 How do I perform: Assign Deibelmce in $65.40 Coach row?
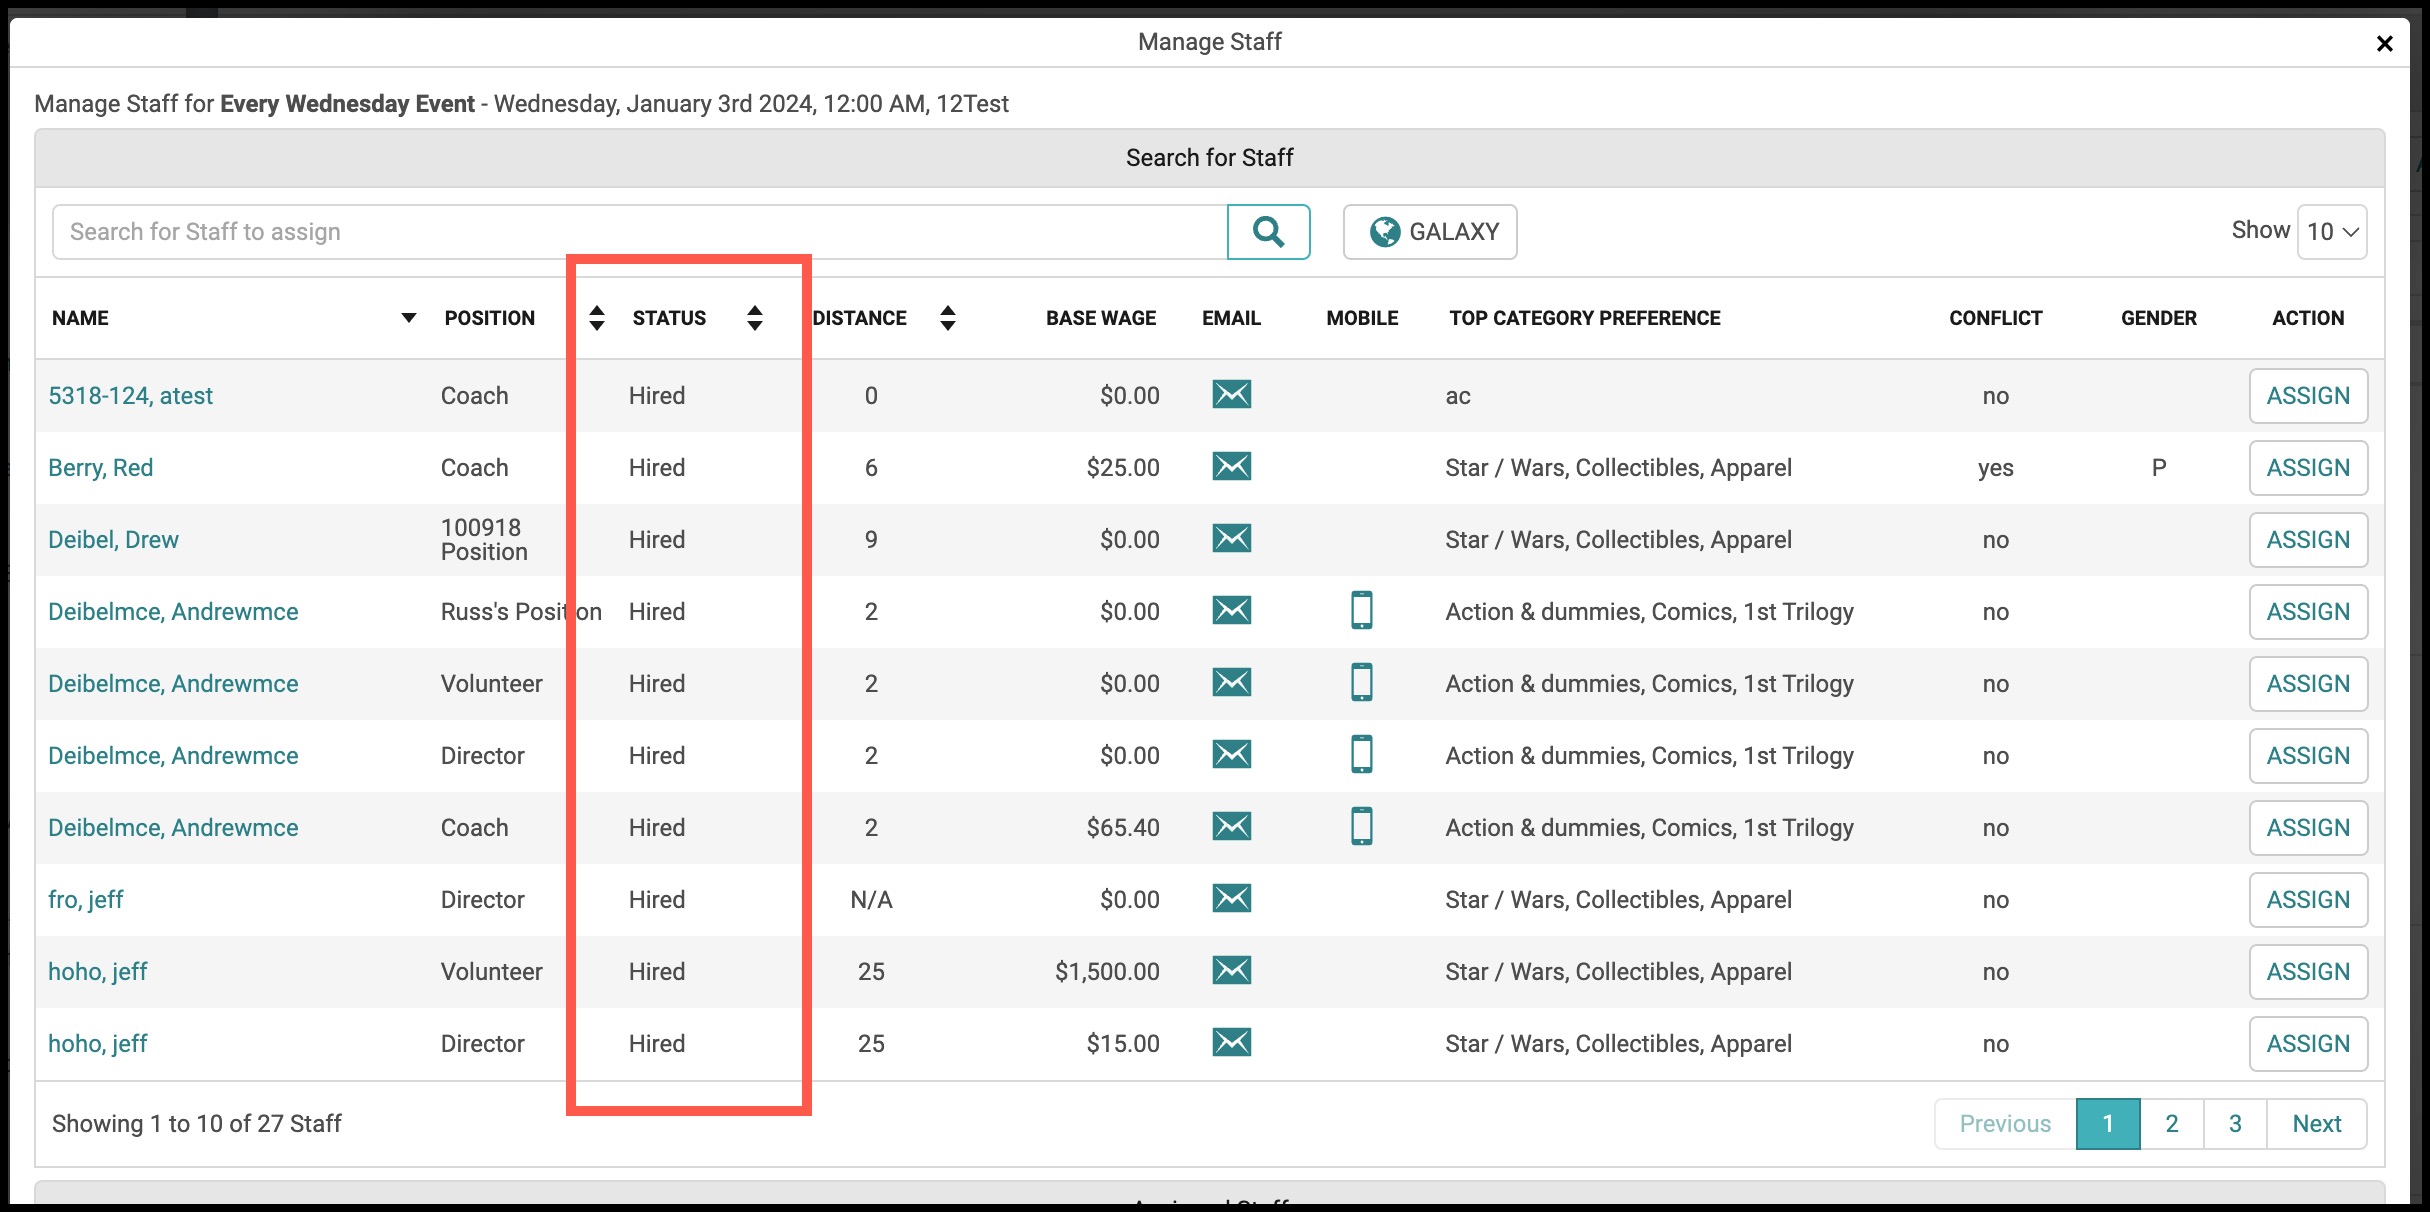click(x=2308, y=828)
